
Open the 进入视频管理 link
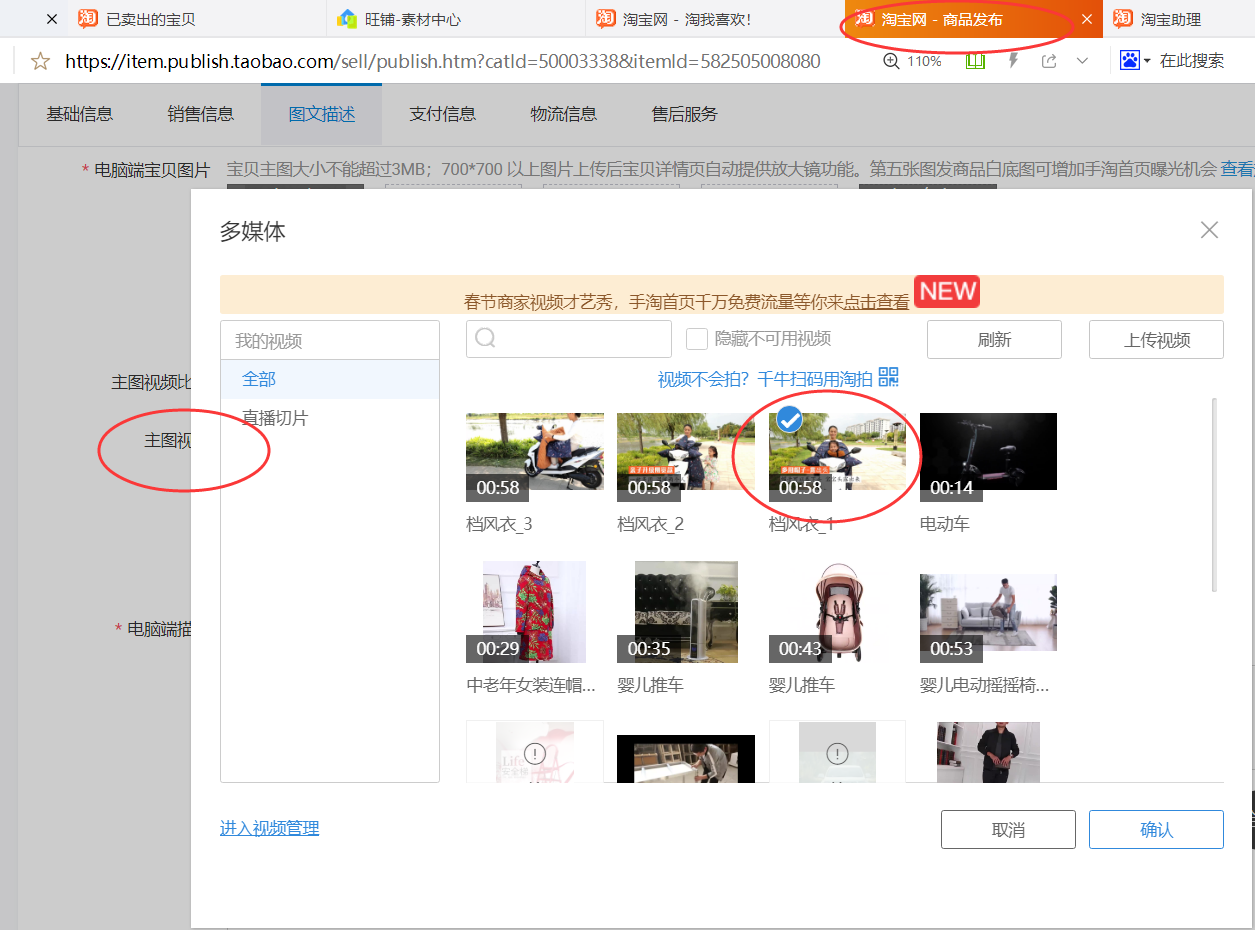269,828
